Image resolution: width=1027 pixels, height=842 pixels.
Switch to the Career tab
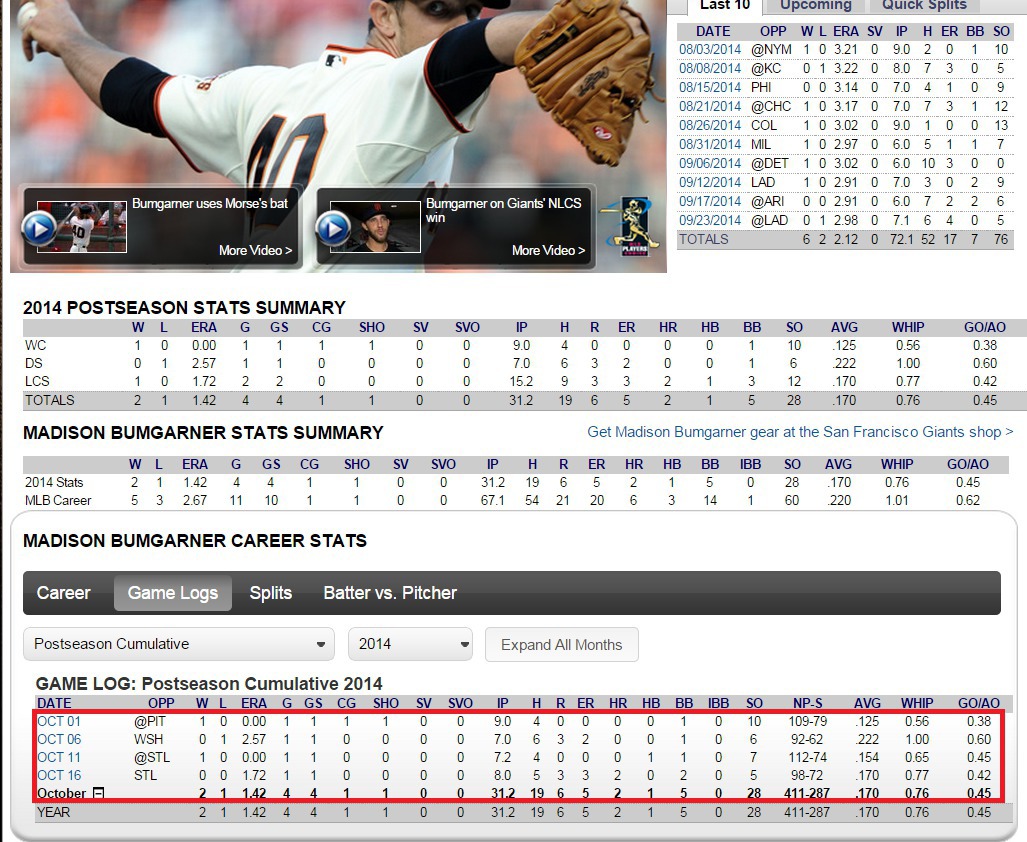click(x=64, y=593)
